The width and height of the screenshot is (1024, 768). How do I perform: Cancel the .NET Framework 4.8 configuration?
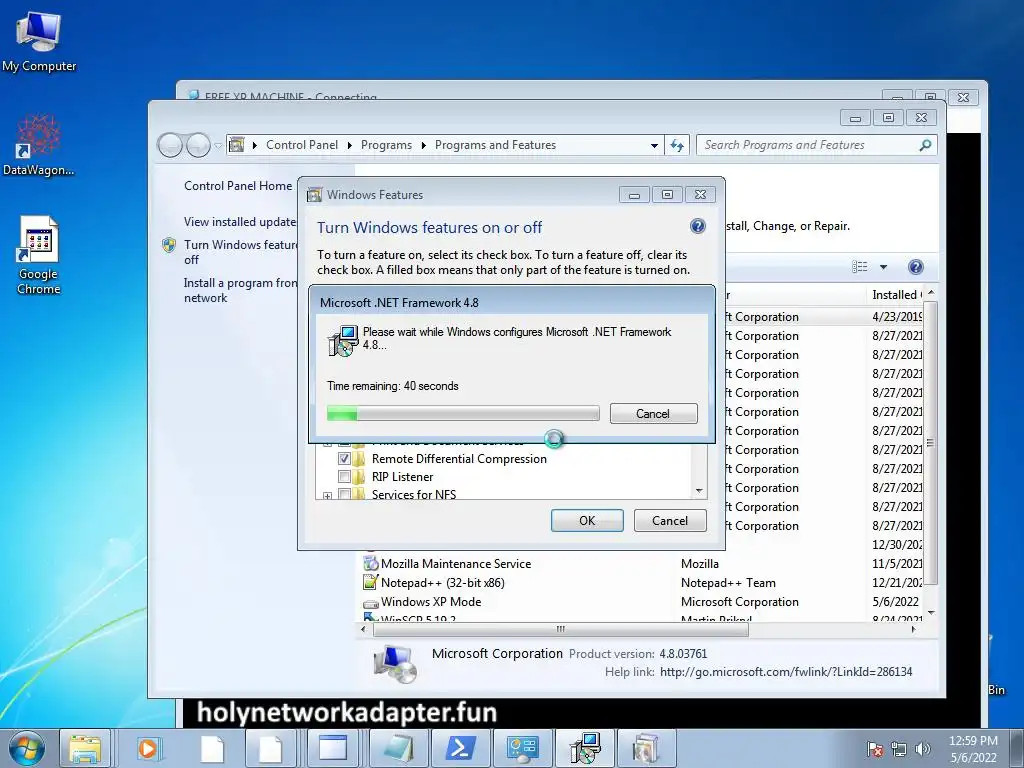pyautogui.click(x=653, y=413)
